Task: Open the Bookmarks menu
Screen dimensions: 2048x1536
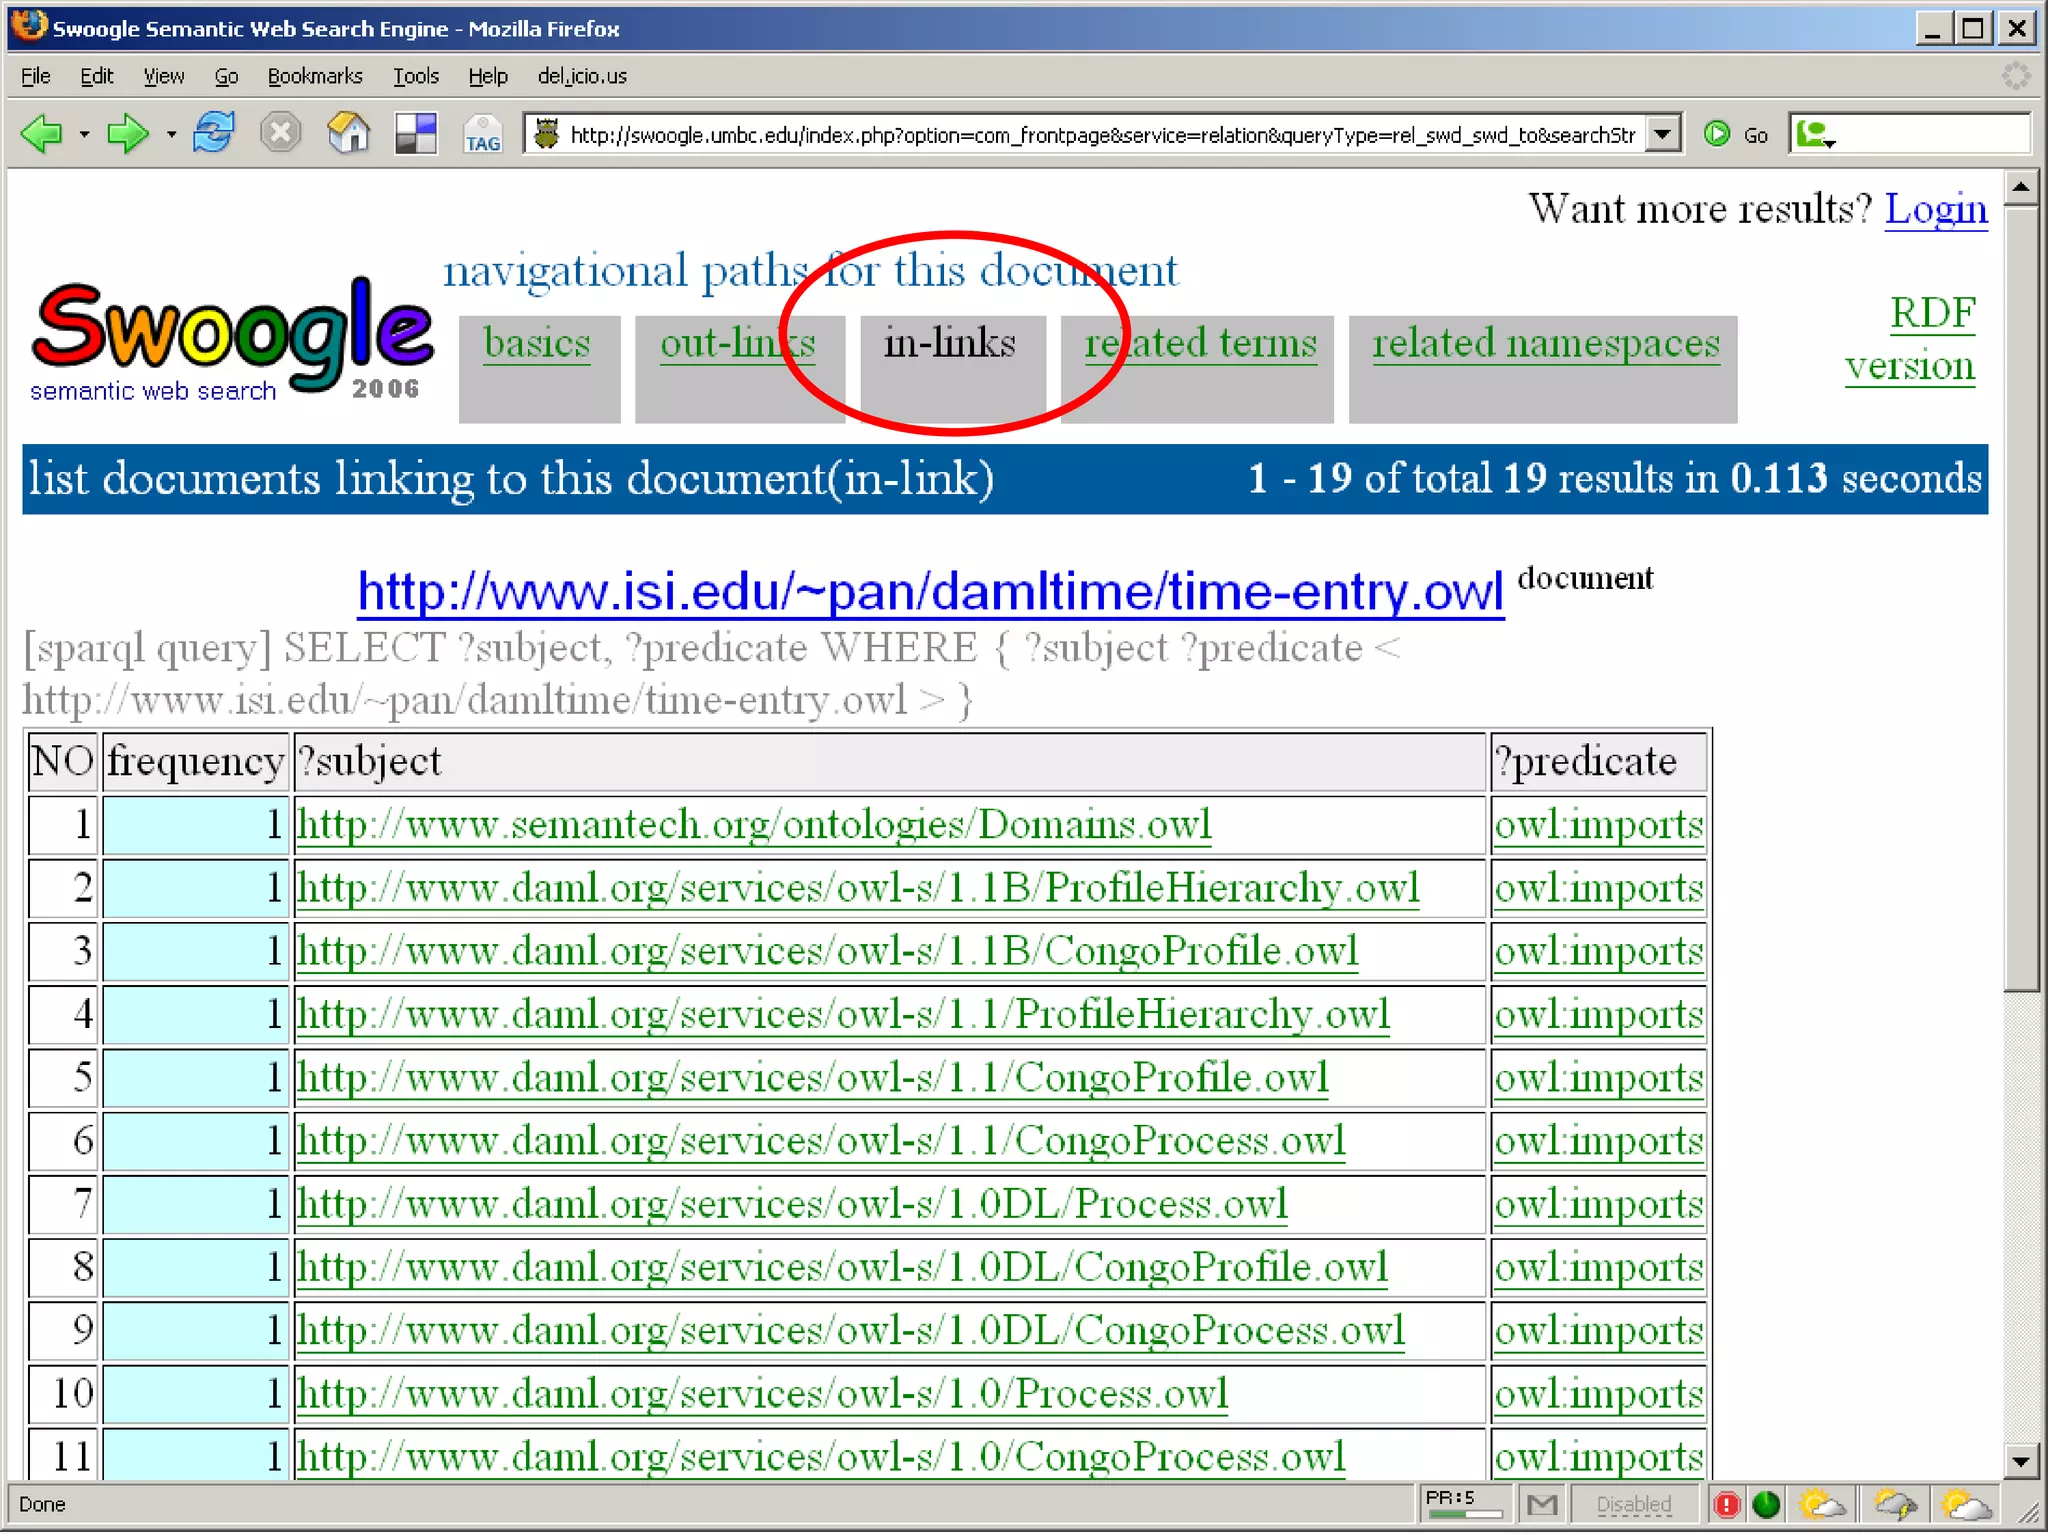Action: [x=314, y=76]
